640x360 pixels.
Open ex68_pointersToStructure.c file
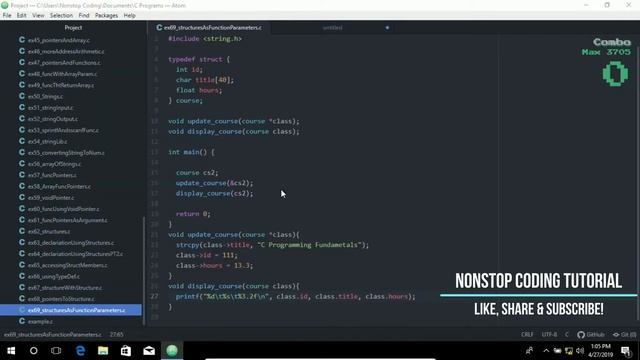click(x=61, y=299)
